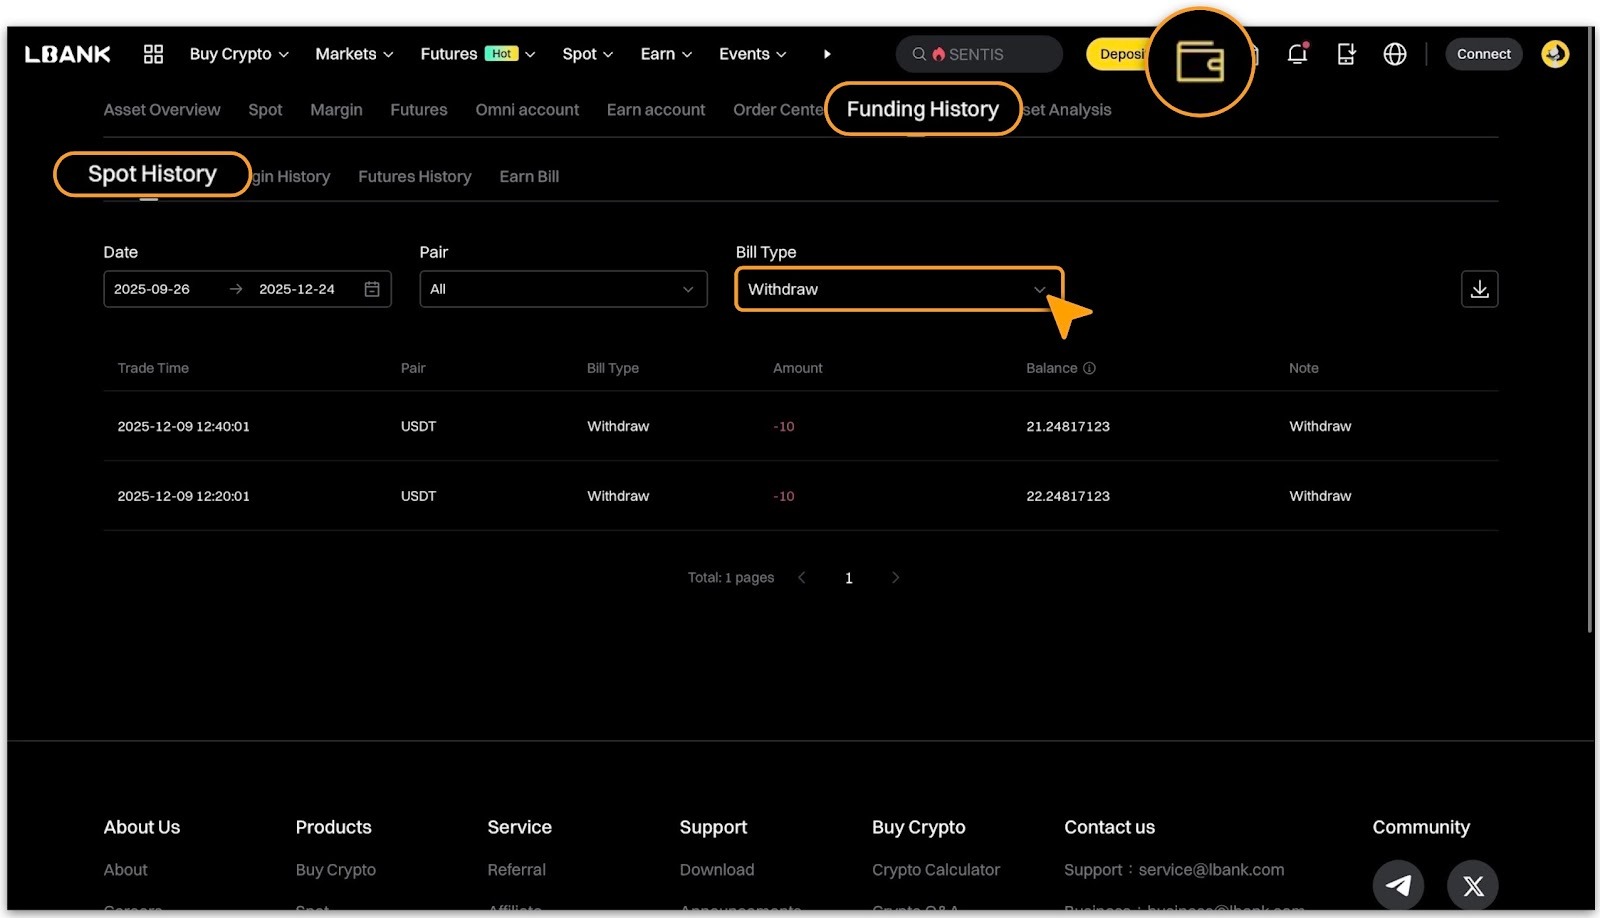Click the Connect button
The image size is (1600, 918).
(1483, 54)
